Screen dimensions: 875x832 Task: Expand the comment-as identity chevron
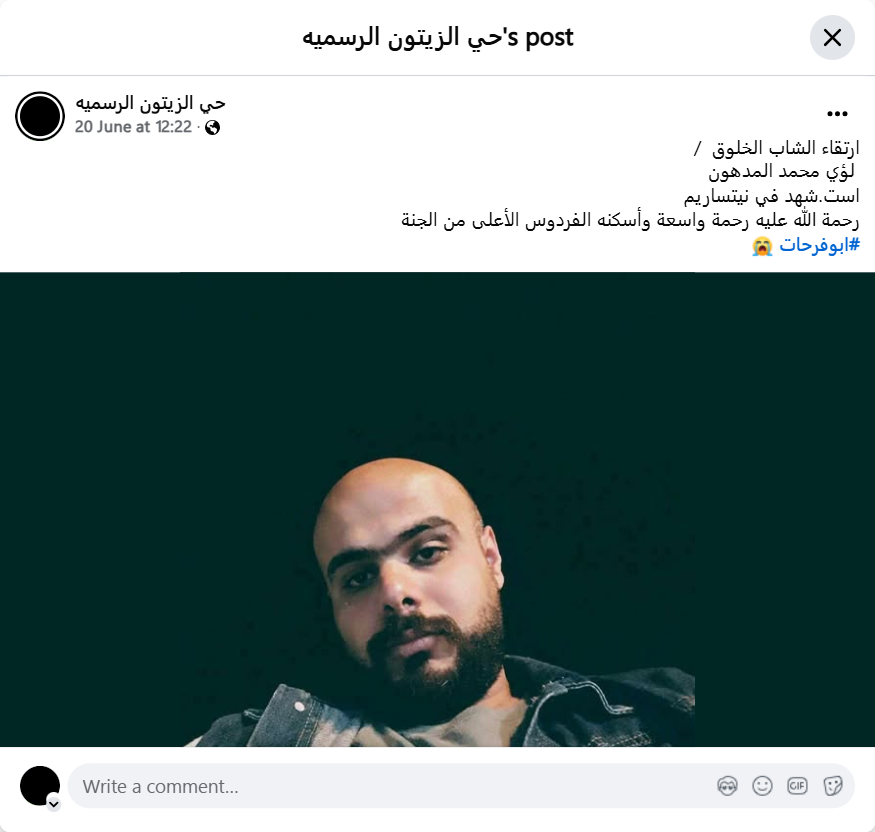54,804
